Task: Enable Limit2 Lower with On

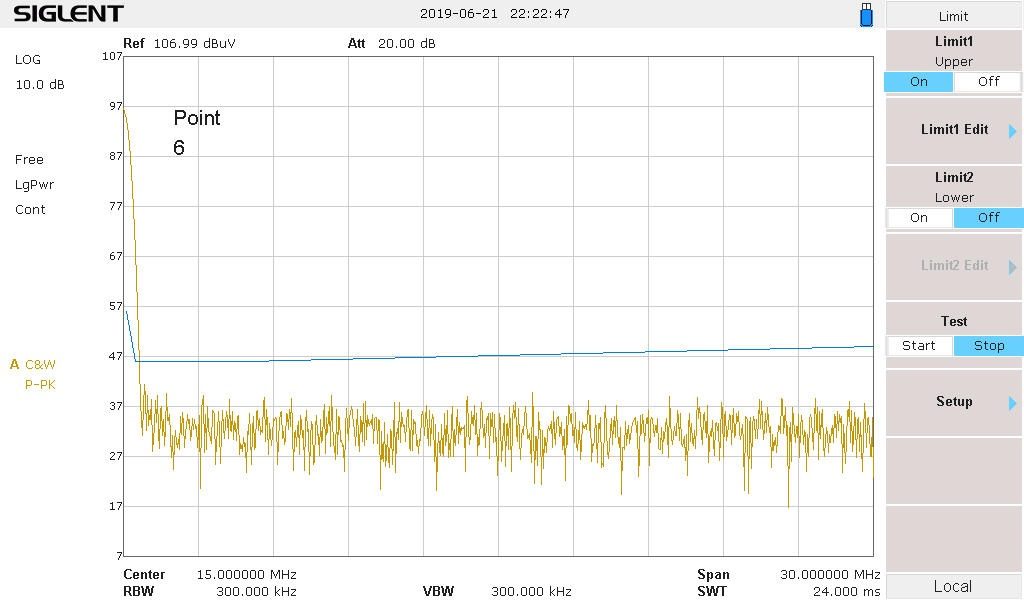Action: (918, 218)
